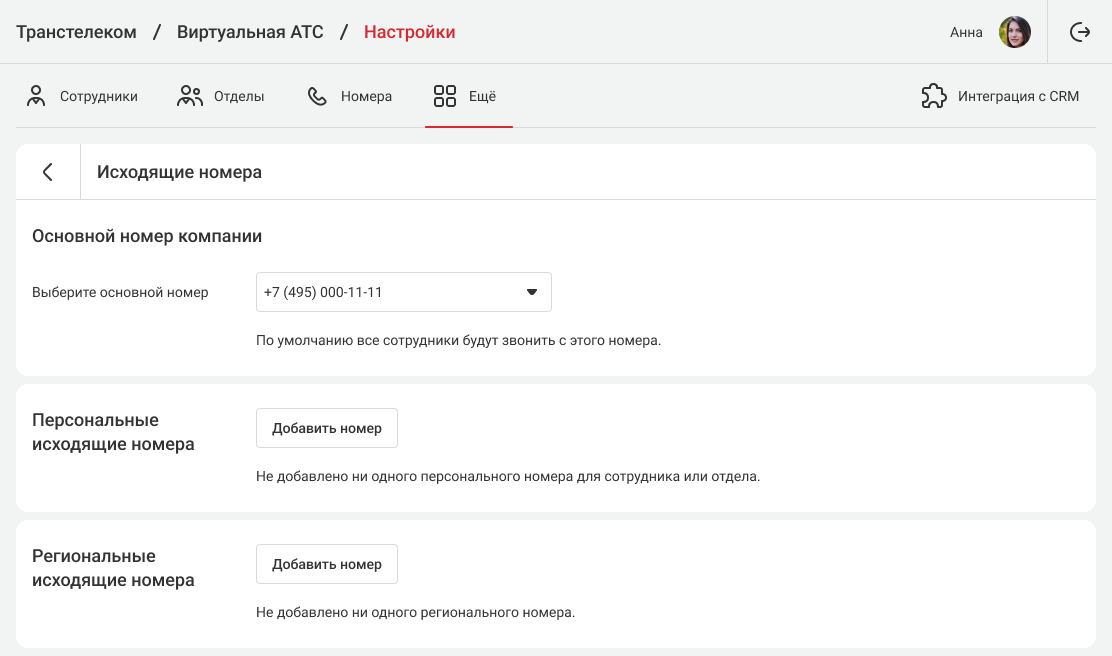Go back using the left chevron arrow
The width and height of the screenshot is (1112, 656).
[47, 172]
